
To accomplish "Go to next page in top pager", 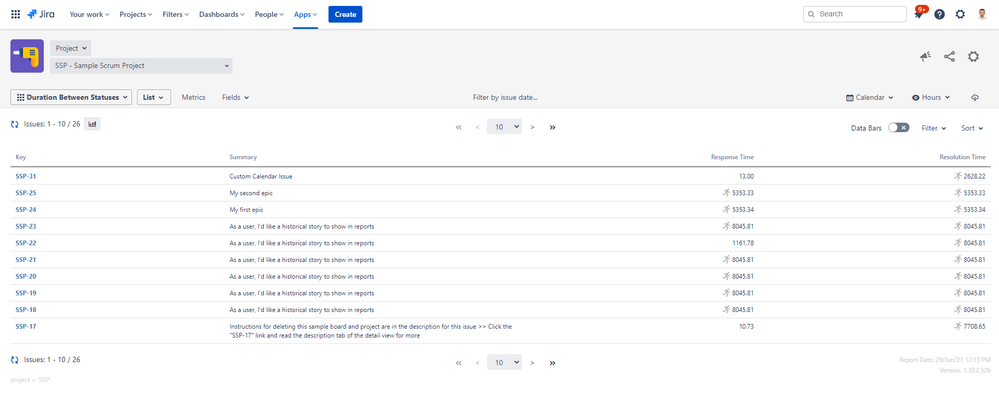I will pyautogui.click(x=532, y=127).
